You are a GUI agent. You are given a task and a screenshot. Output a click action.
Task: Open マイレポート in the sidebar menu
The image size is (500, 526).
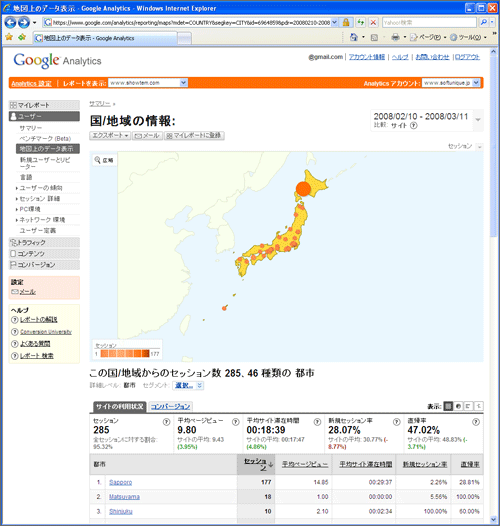point(44,105)
